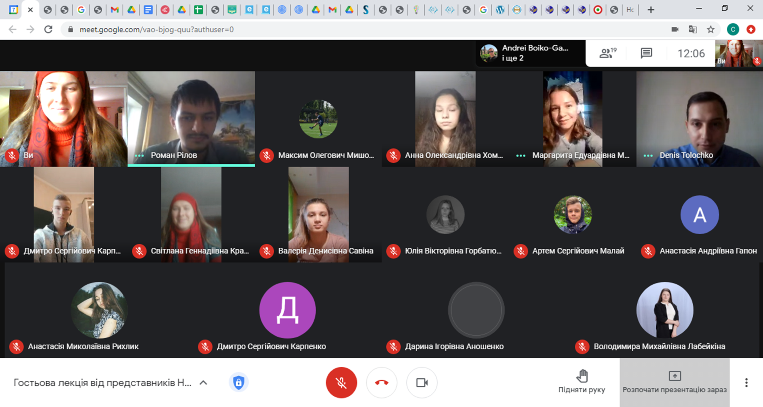Open the Andrei Boiko-Ga... і ще 2 speakers panel
The width and height of the screenshot is (763, 407).
coord(530,53)
